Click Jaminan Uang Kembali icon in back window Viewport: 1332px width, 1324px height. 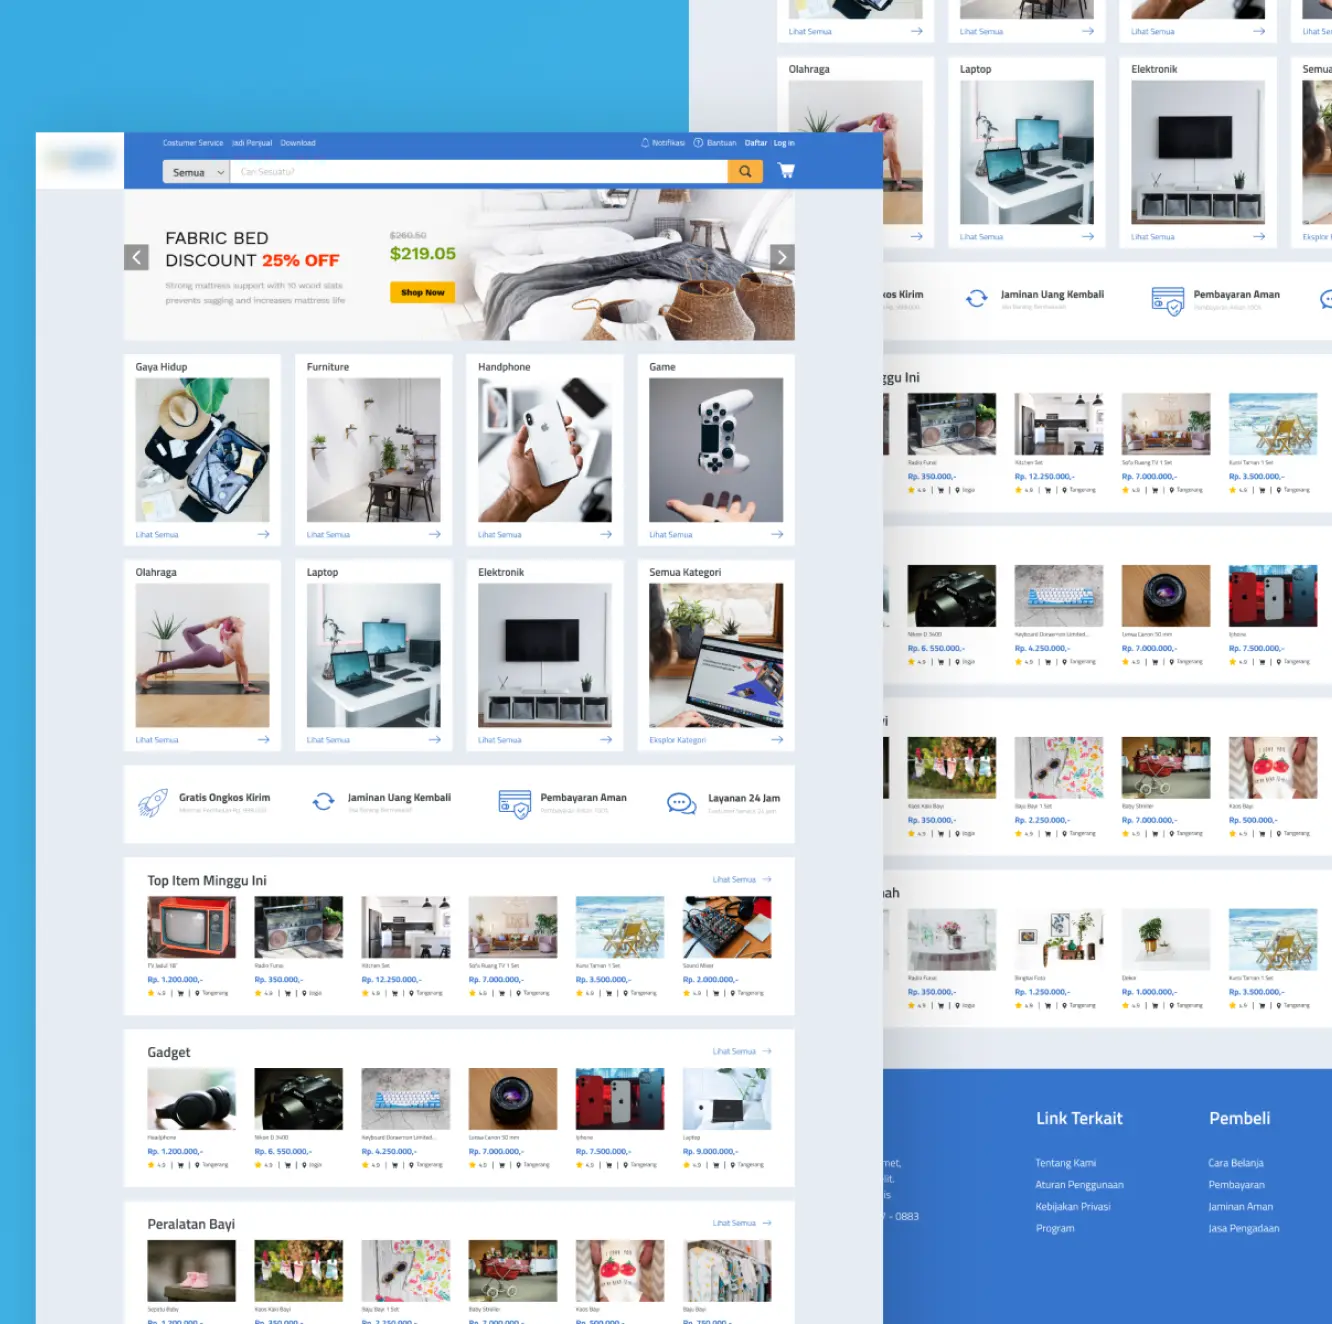976,298
